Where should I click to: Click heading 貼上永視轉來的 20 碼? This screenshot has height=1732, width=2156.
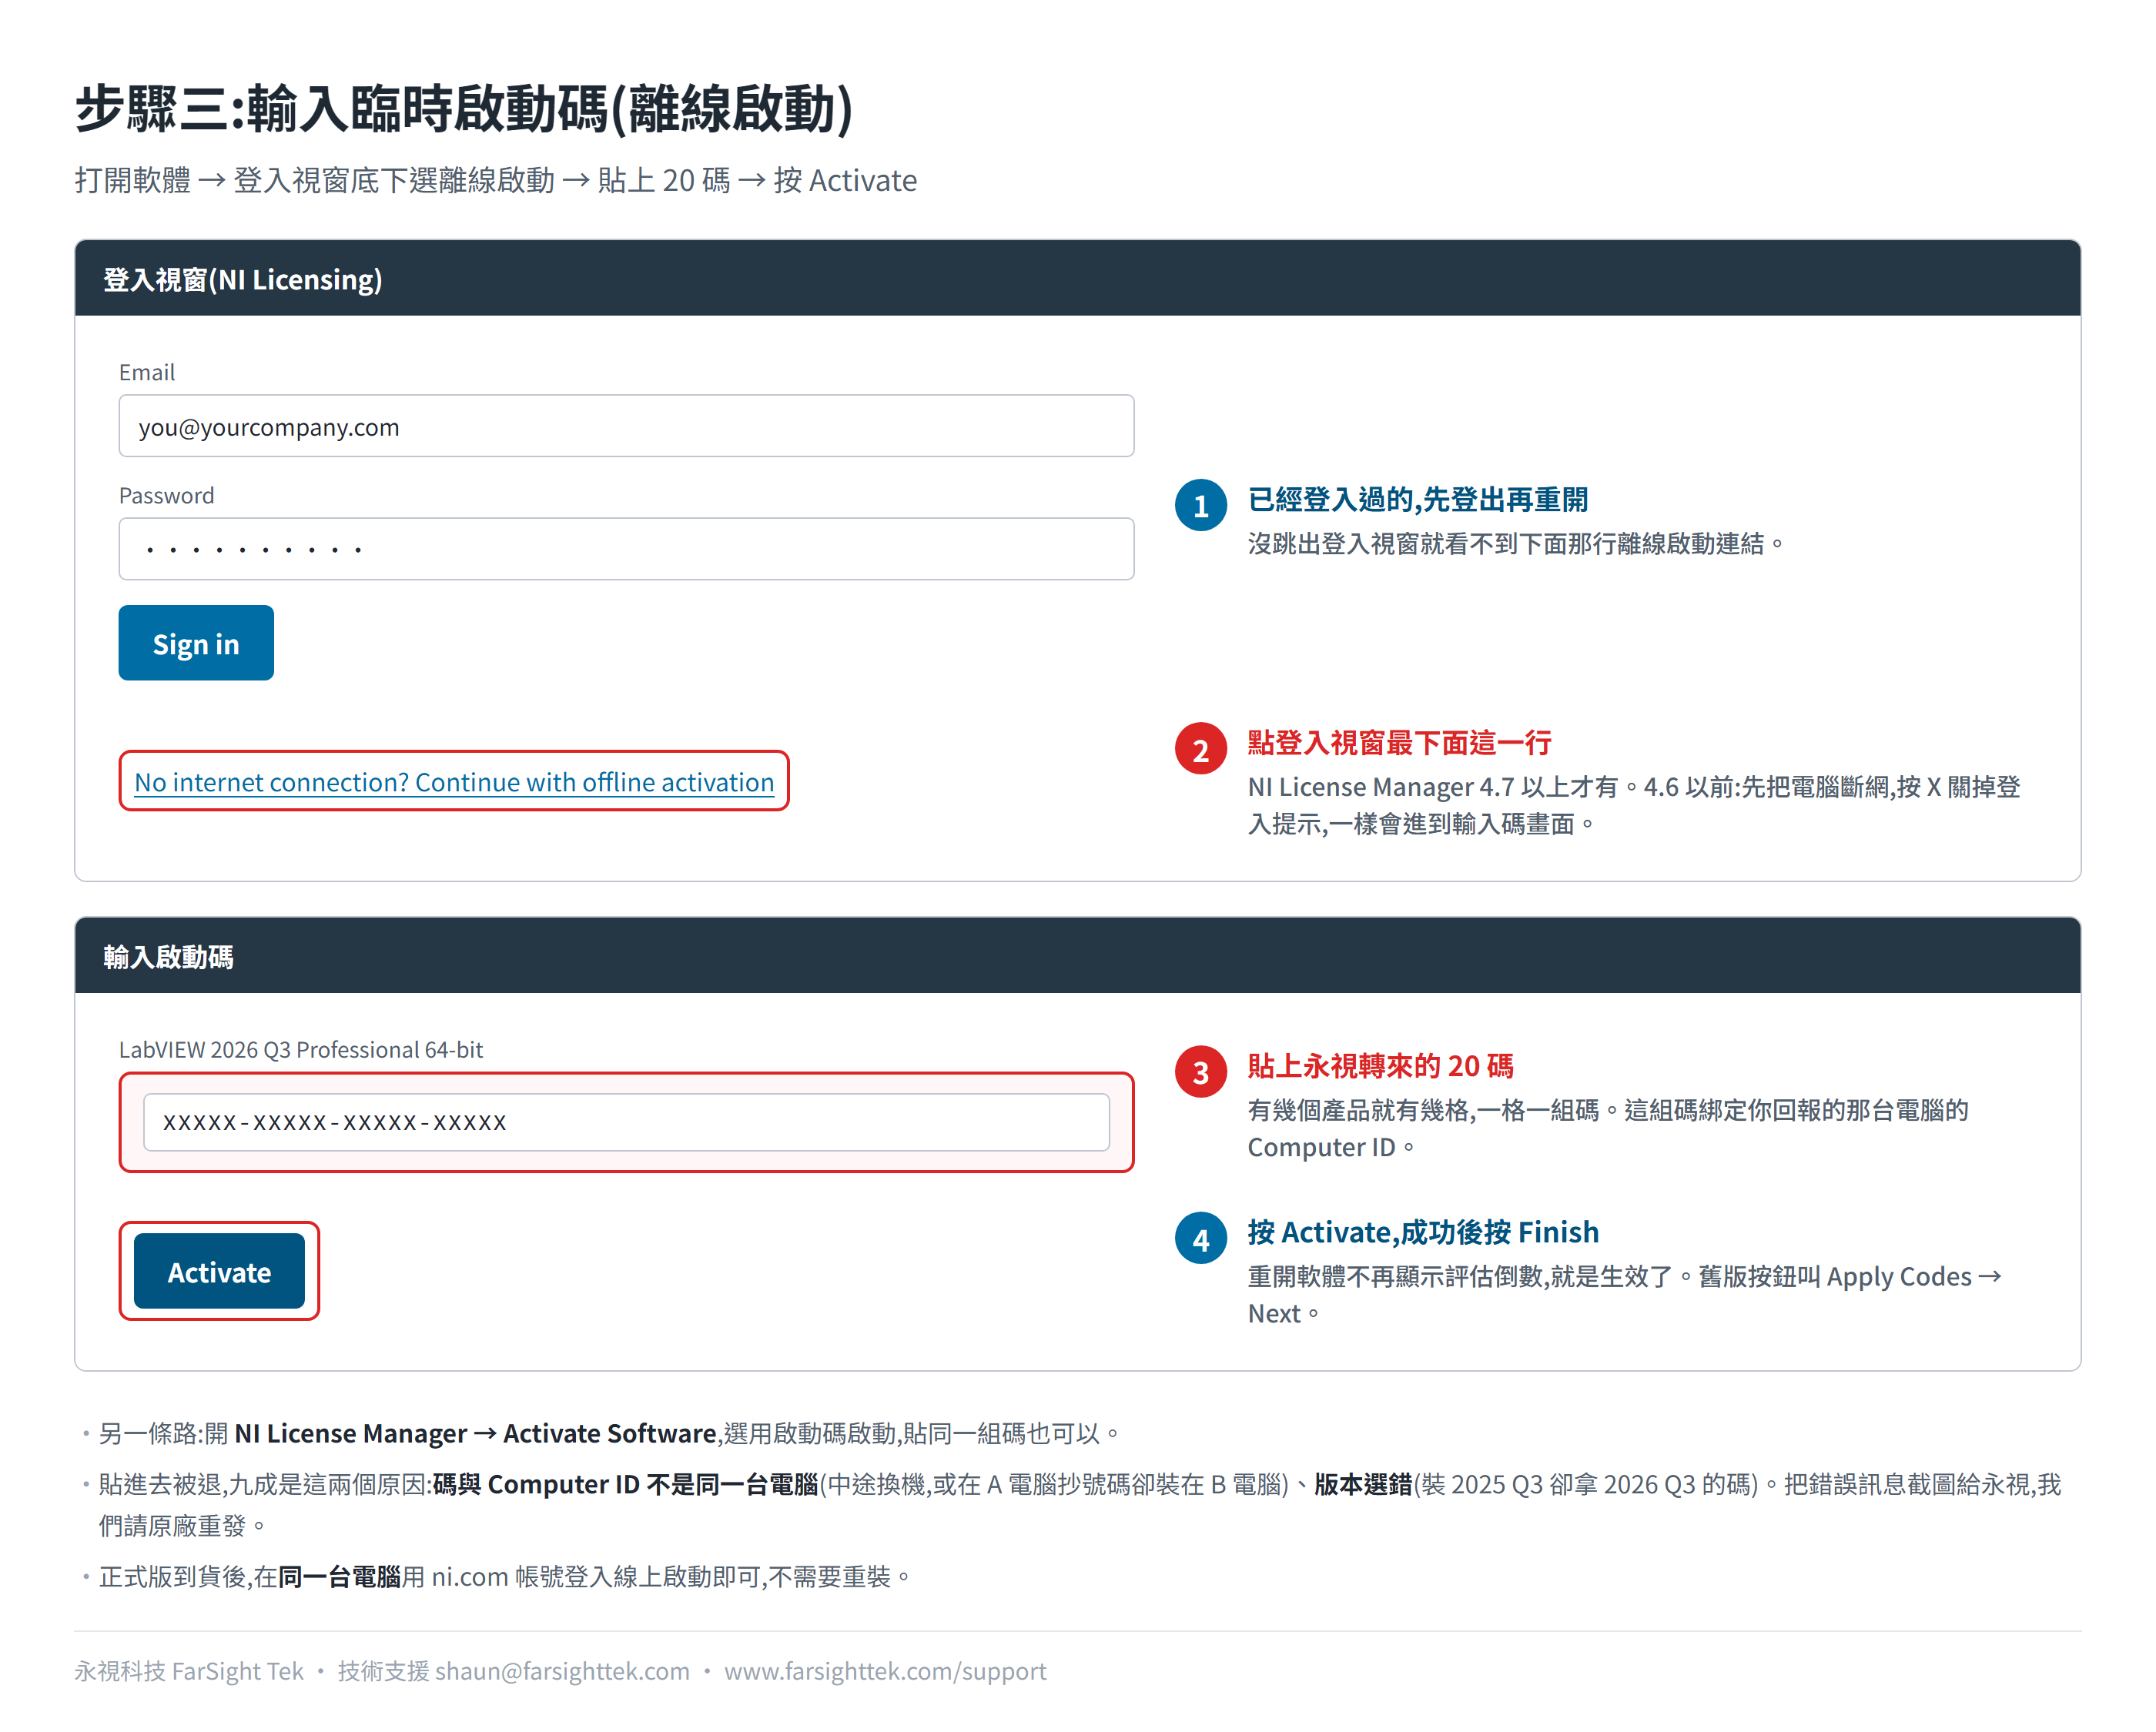1380,1066
